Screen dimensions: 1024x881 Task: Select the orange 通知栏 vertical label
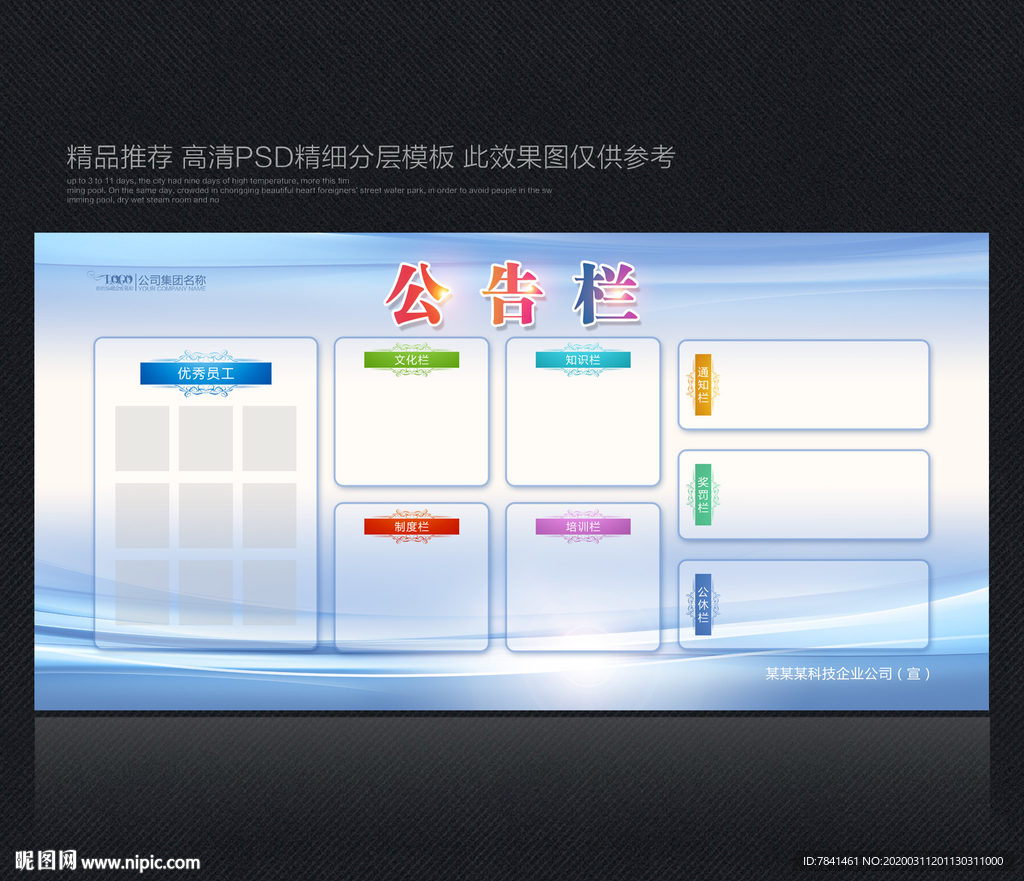coord(703,385)
